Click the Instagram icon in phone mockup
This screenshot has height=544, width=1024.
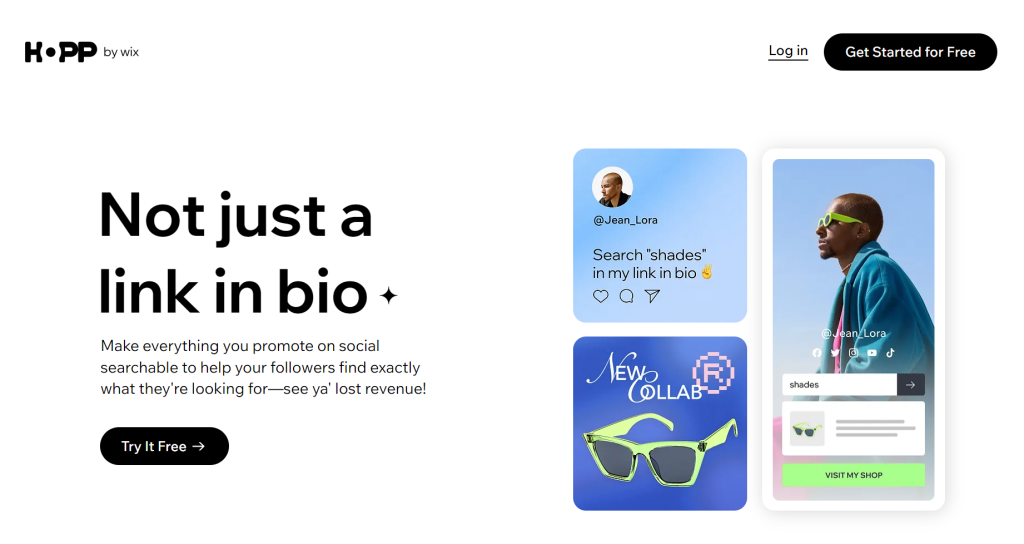(x=853, y=353)
